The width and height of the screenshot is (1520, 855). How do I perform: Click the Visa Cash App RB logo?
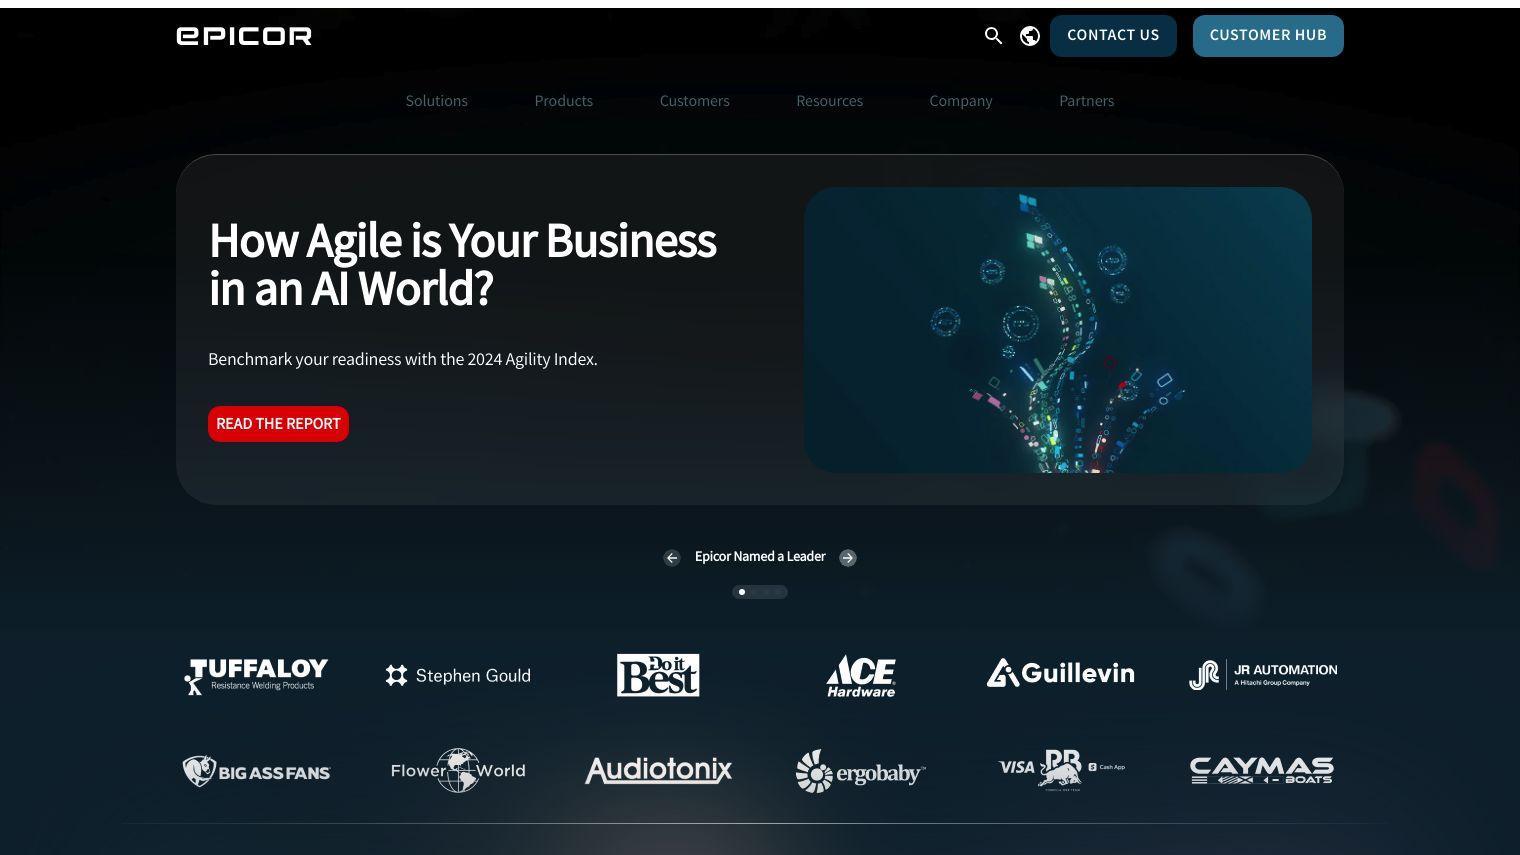(1061, 769)
